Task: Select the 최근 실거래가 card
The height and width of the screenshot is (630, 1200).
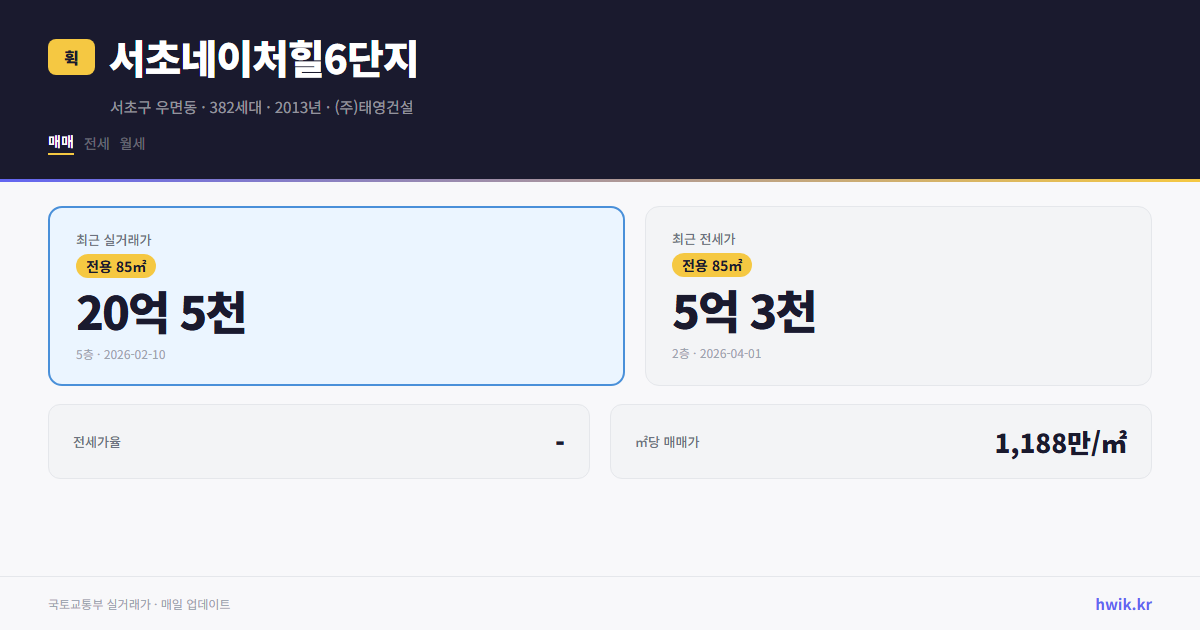Action: (x=335, y=295)
